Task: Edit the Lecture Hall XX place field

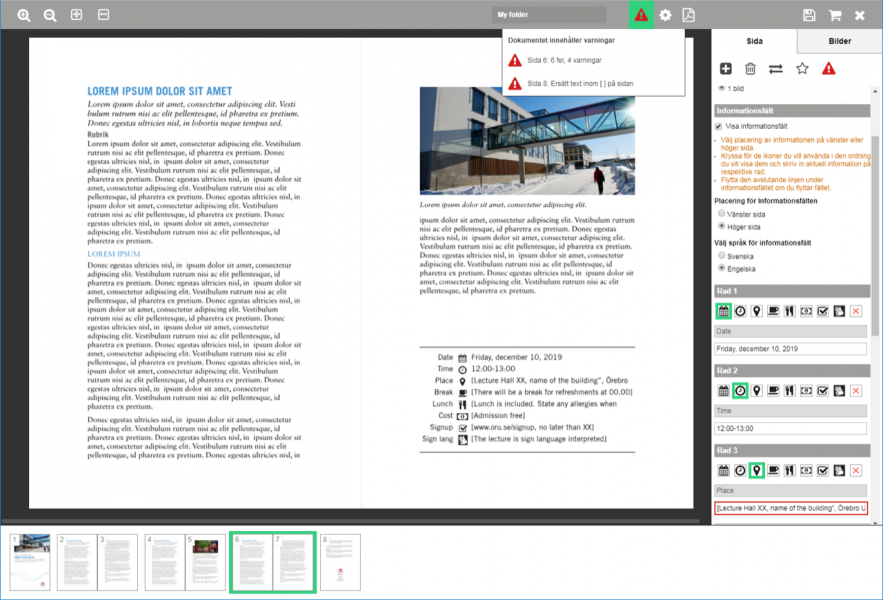Action: pyautogui.click(x=791, y=508)
